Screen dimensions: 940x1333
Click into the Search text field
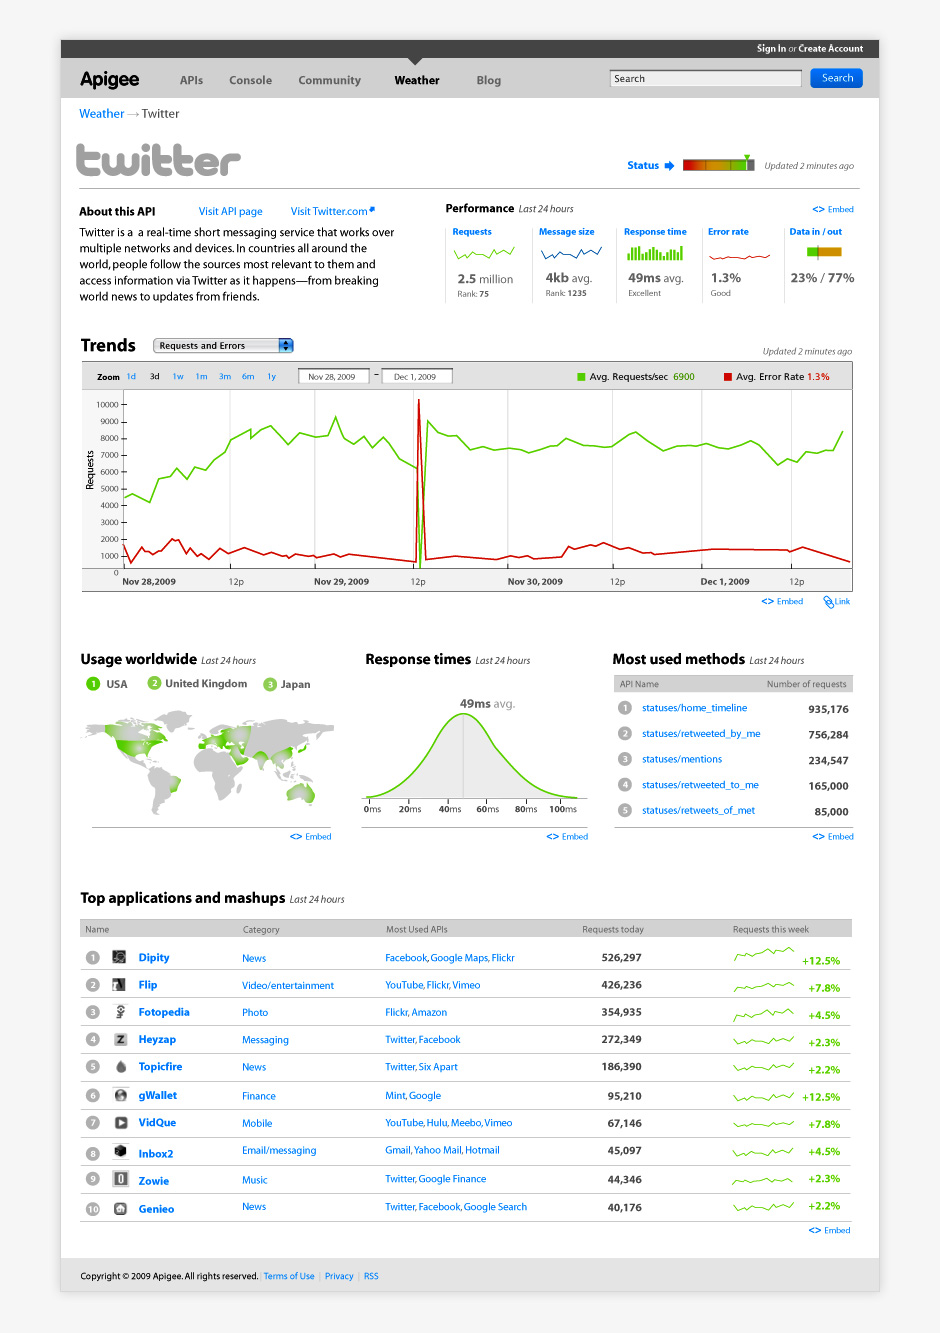[705, 78]
